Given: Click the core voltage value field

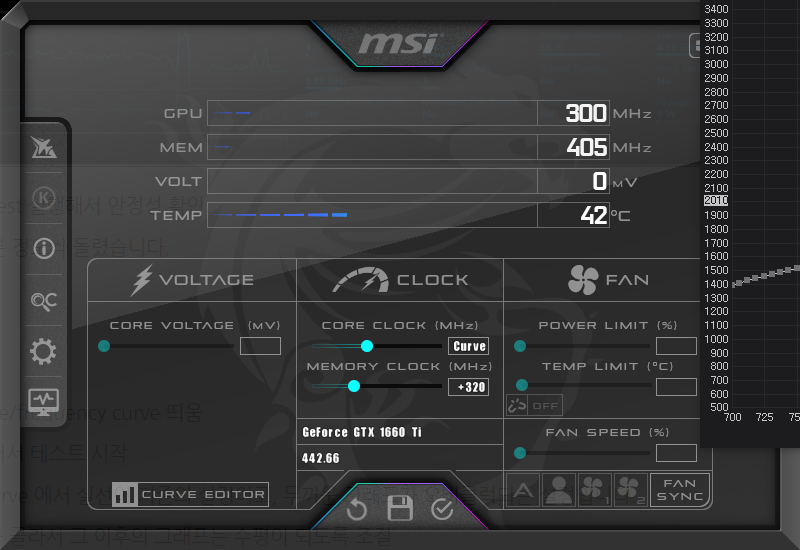Looking at the screenshot, I should pyautogui.click(x=260, y=346).
